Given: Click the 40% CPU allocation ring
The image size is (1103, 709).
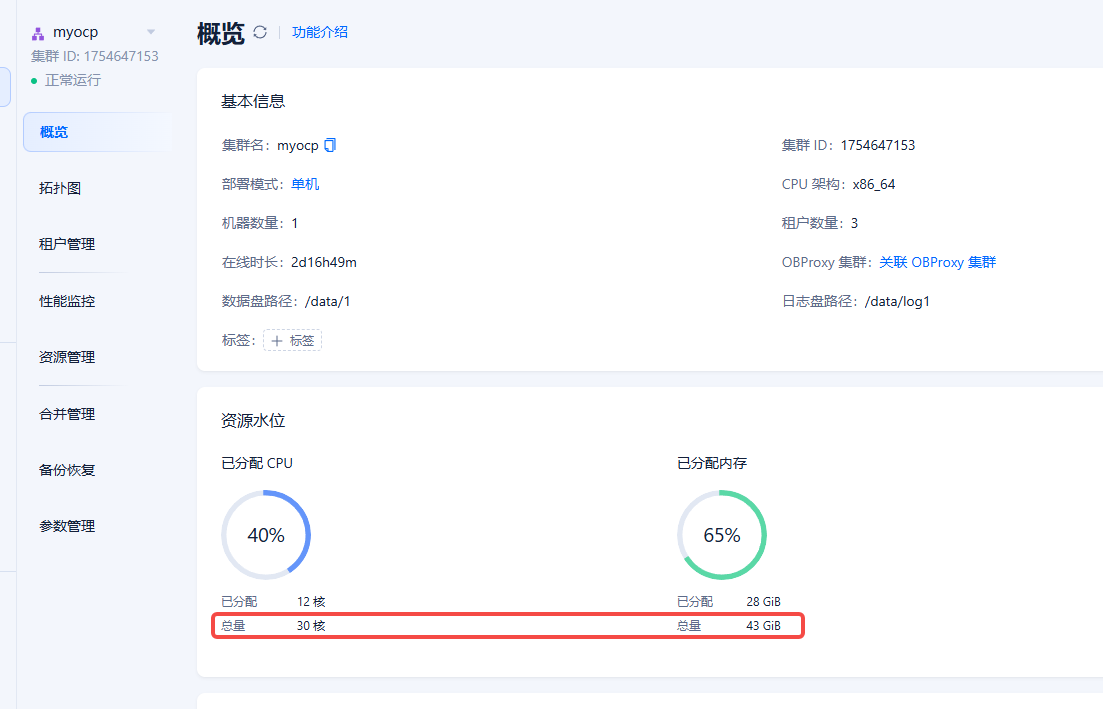Looking at the screenshot, I should pyautogui.click(x=266, y=535).
